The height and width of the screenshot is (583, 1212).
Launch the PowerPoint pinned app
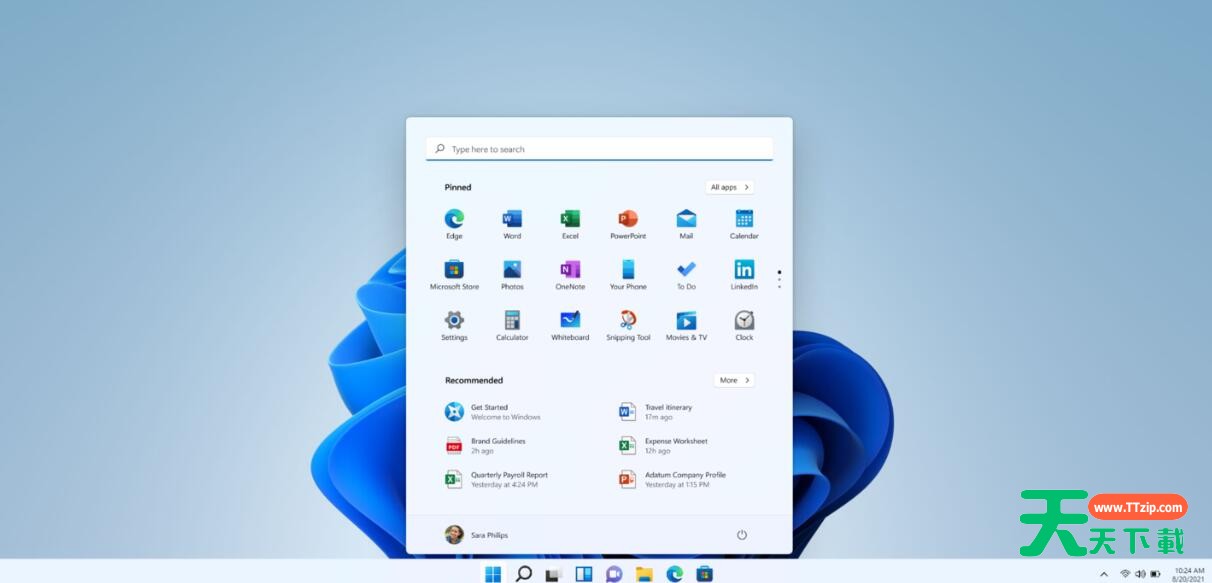pyautogui.click(x=628, y=219)
